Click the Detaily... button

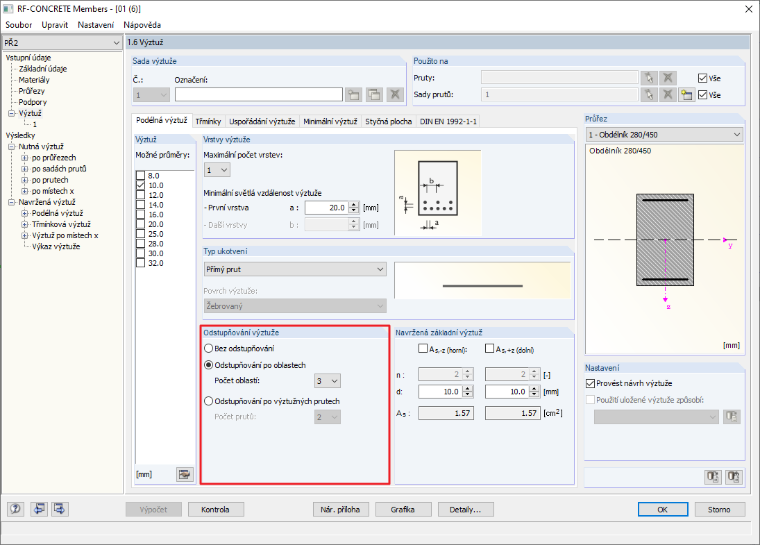point(465,509)
